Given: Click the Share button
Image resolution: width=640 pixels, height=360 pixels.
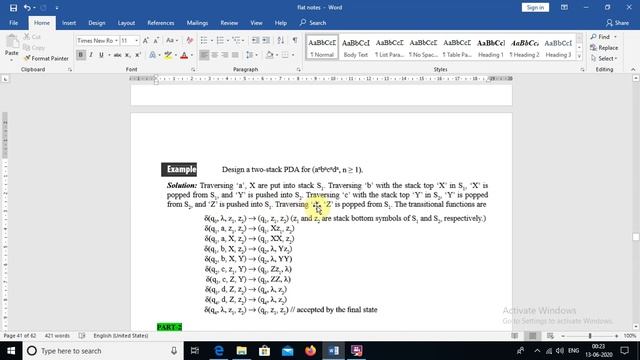Looking at the screenshot, I should point(617,23).
